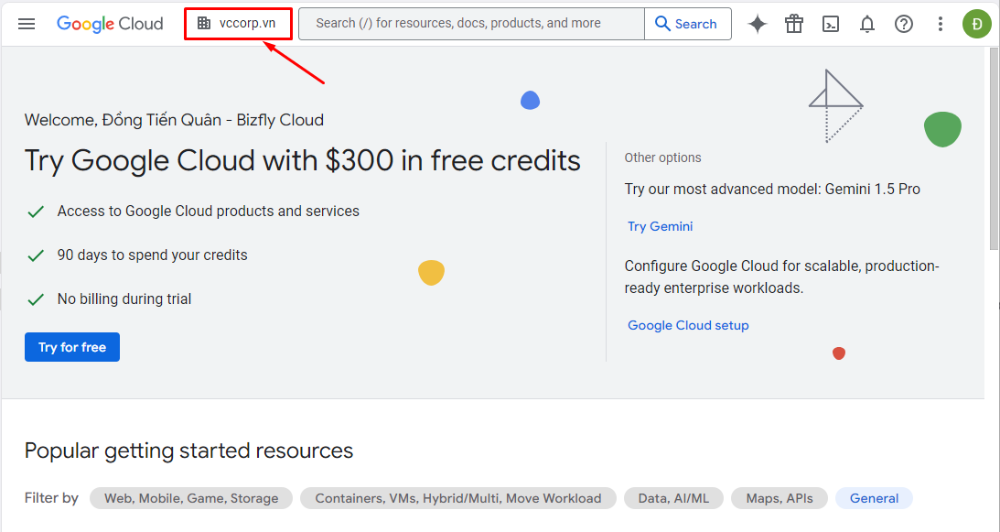
Task: Click 'Try our most advanced model' text
Action: tap(772, 189)
